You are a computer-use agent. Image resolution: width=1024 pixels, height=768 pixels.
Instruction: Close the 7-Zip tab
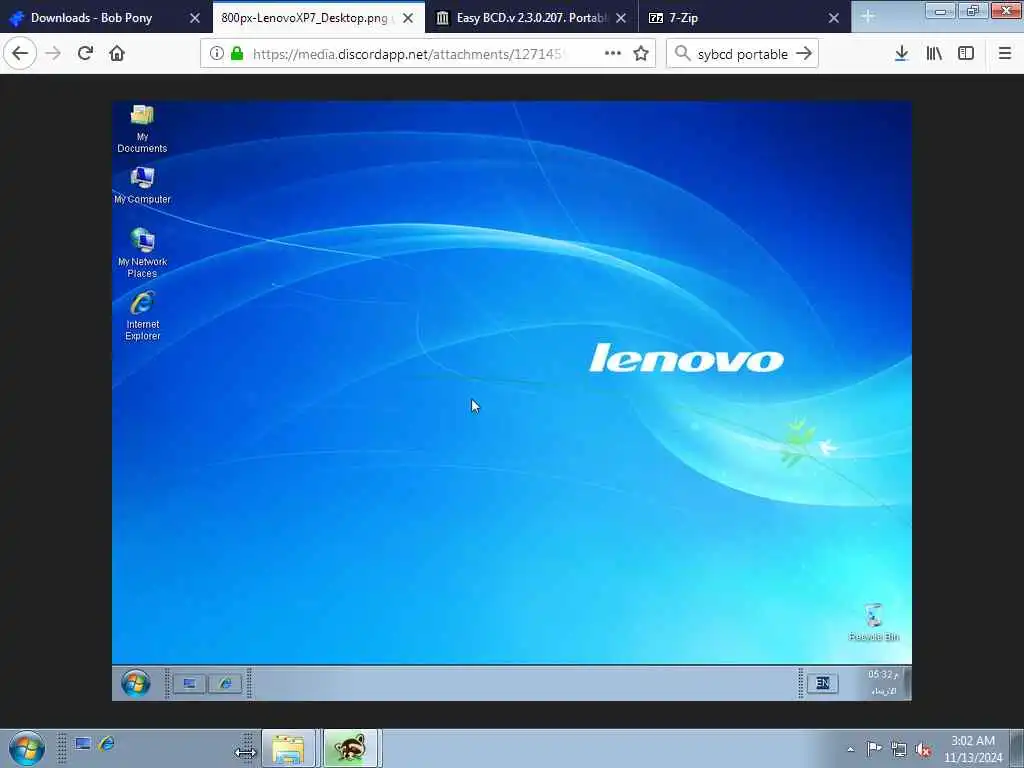[x=834, y=18]
